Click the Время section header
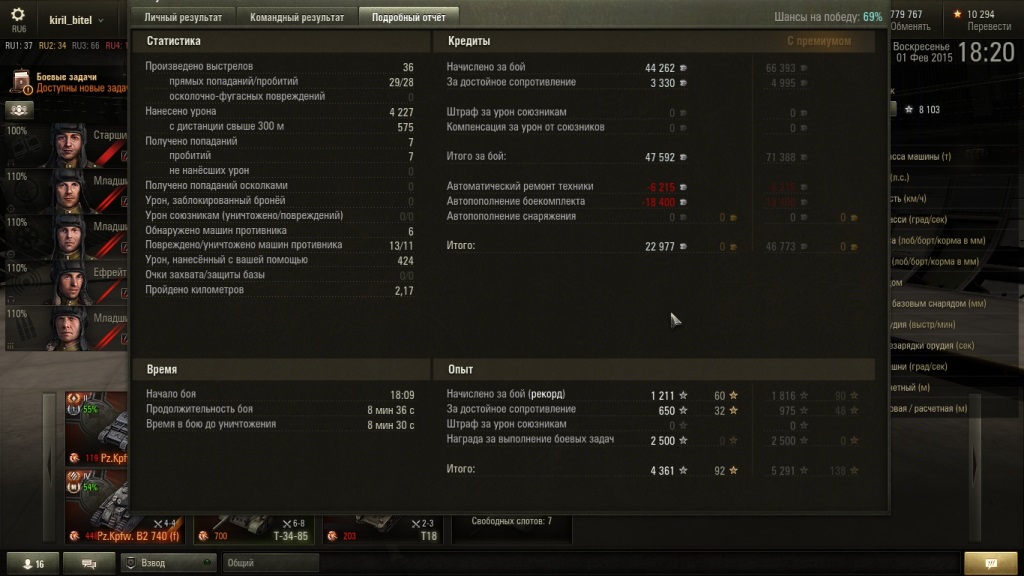Viewport: 1024px width, 576px height. (x=162, y=369)
